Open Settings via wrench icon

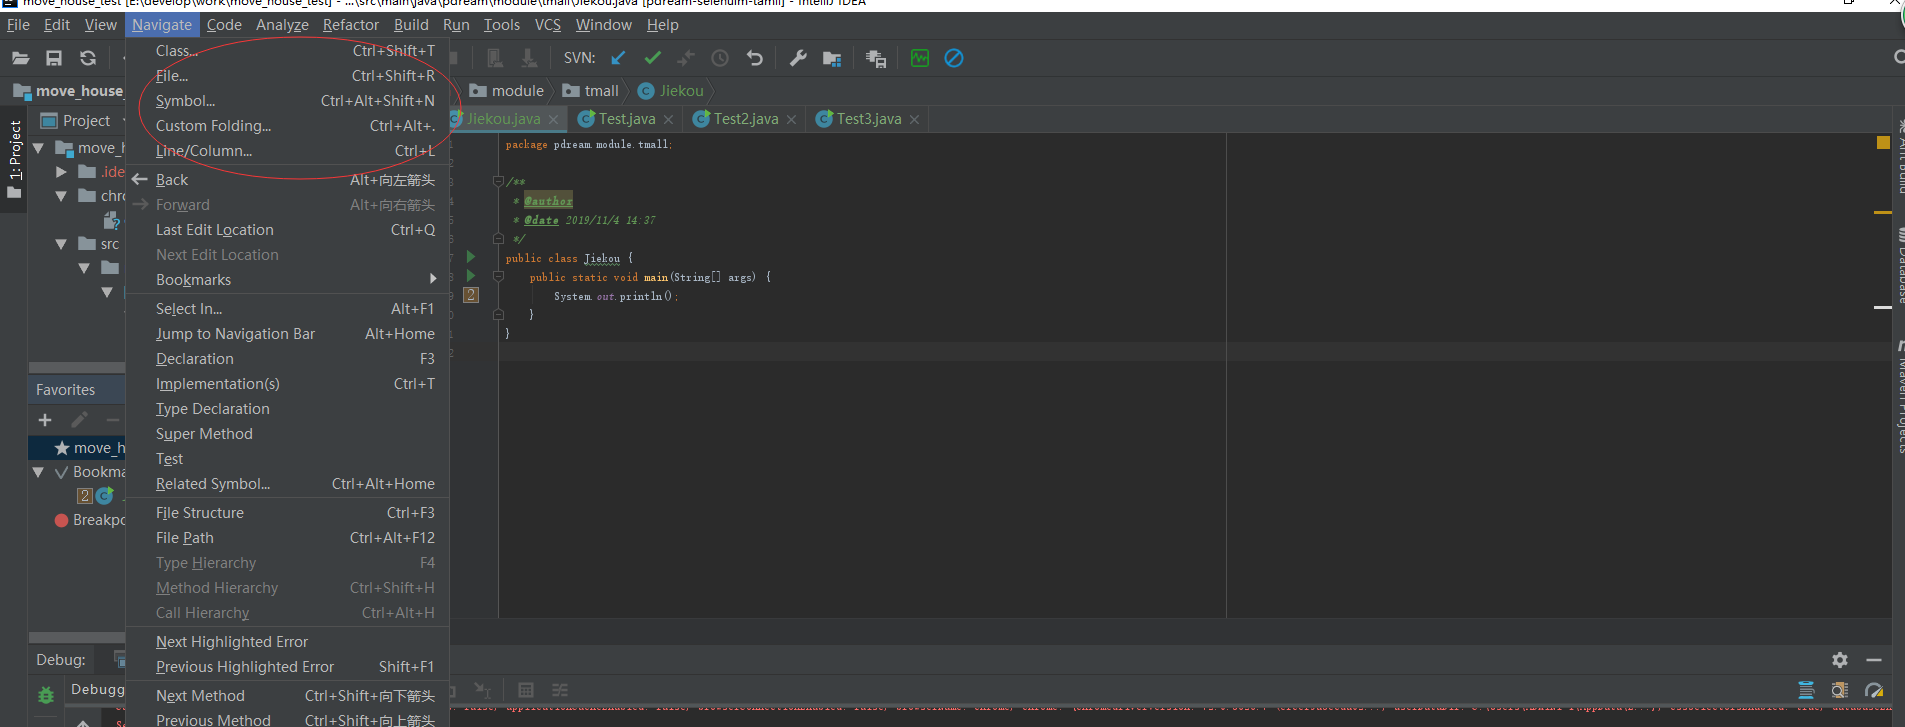(798, 58)
